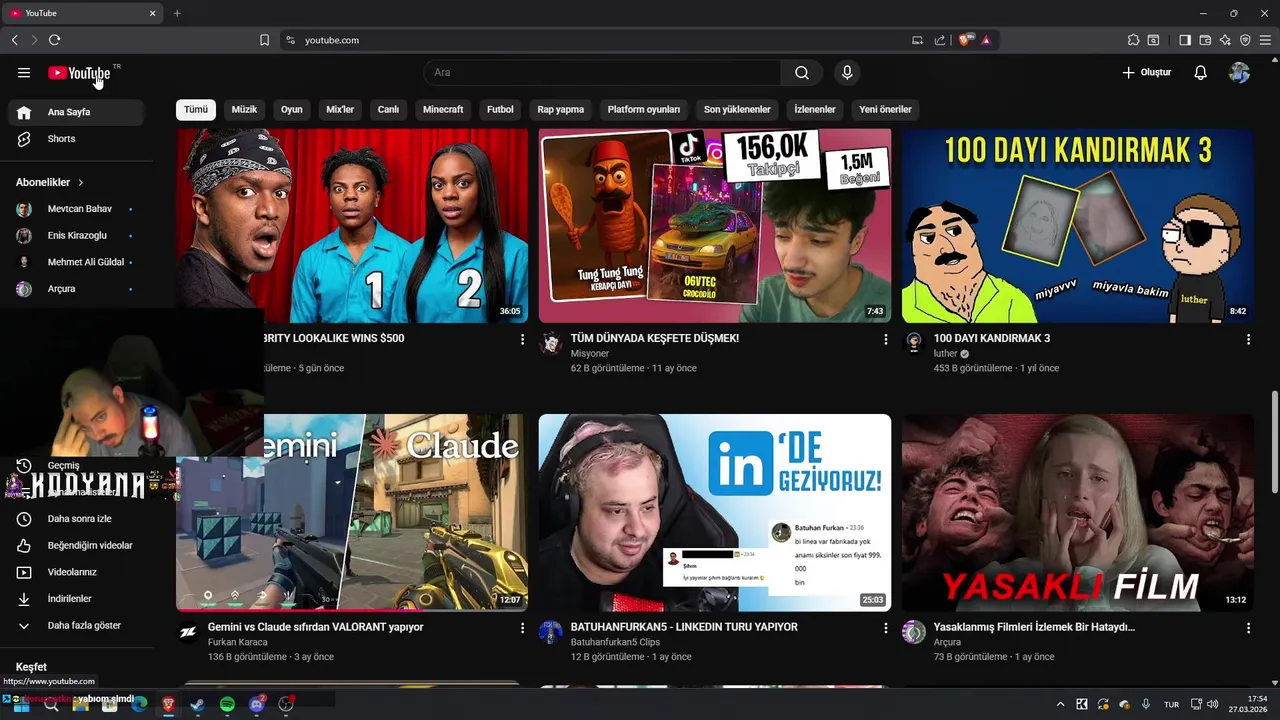Select the Mix'ler filter chip
The height and width of the screenshot is (720, 1280).
pyautogui.click(x=340, y=109)
